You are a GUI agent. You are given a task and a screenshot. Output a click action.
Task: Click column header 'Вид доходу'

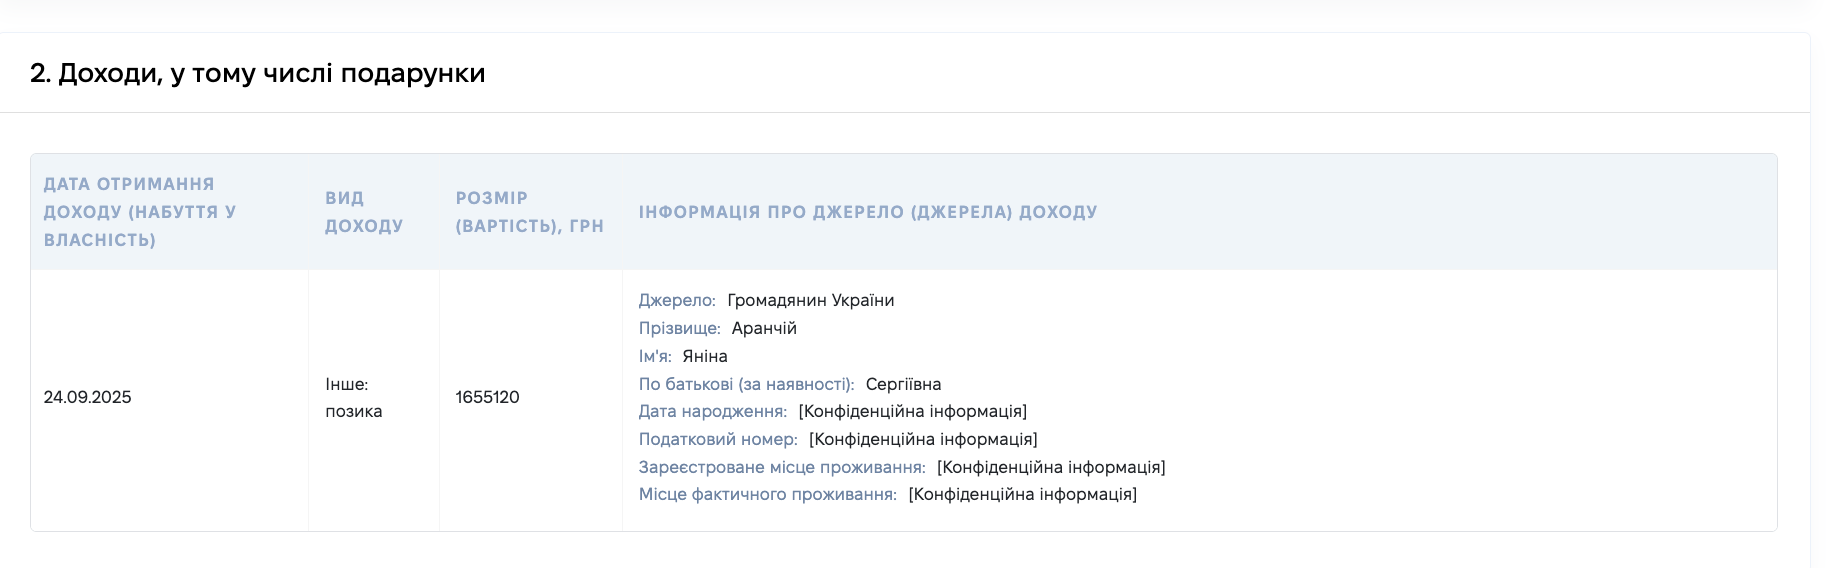point(364,212)
